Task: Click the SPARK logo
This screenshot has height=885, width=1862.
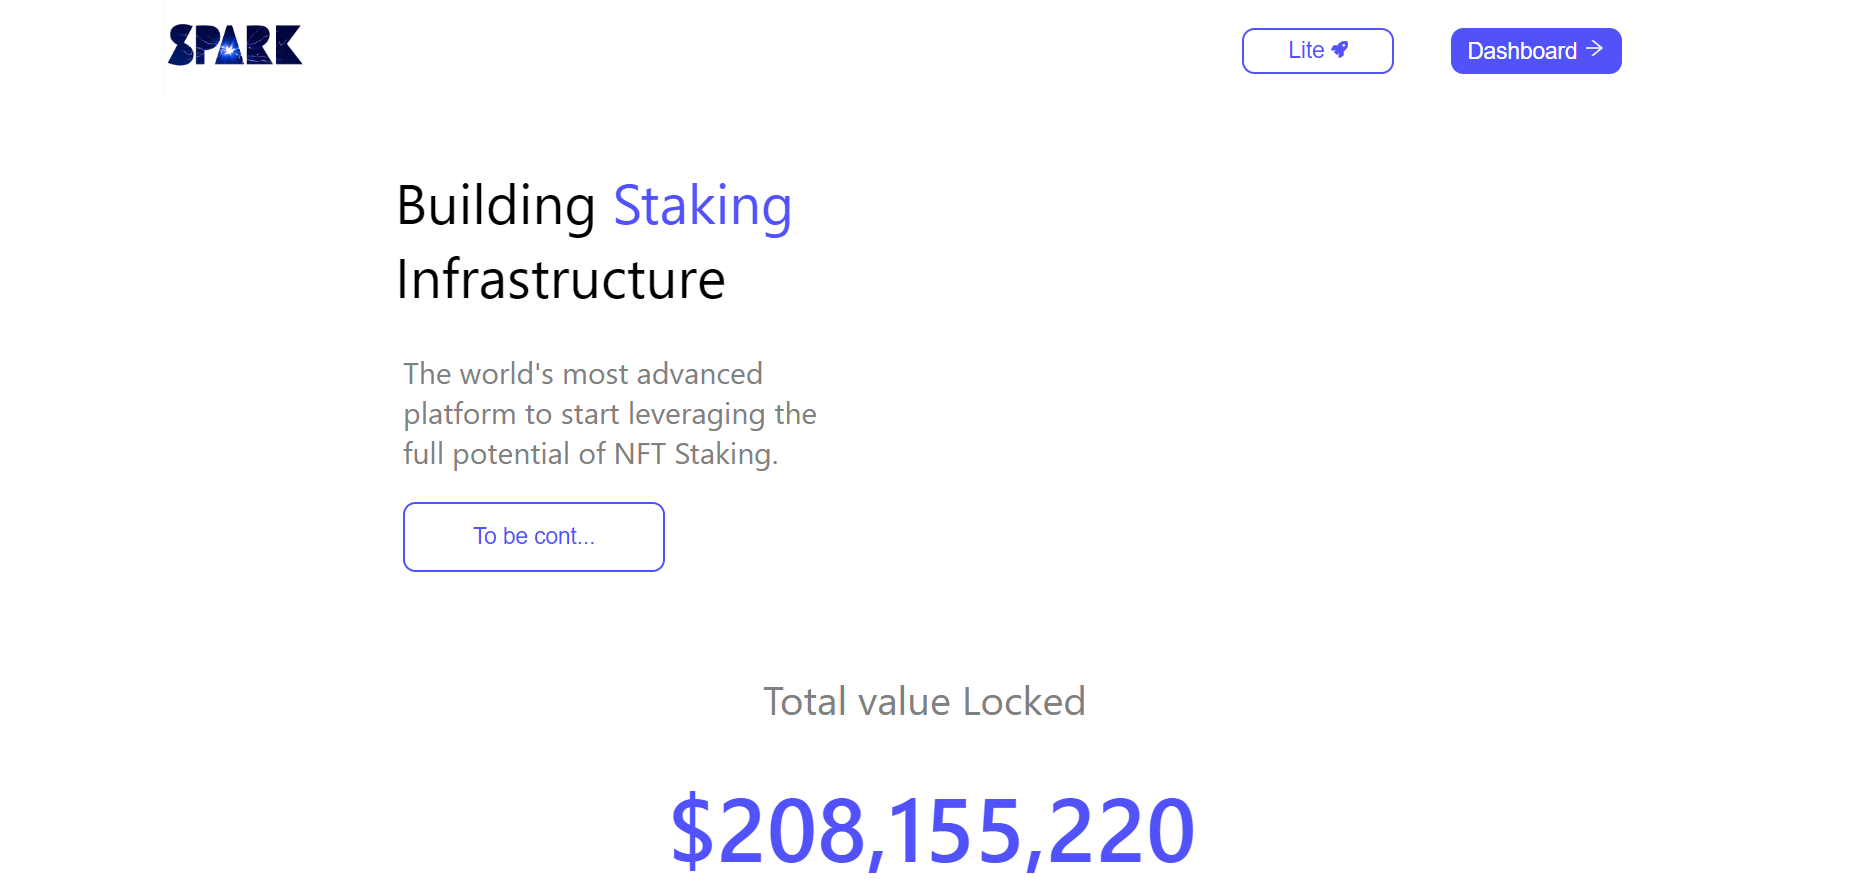Action: [235, 45]
